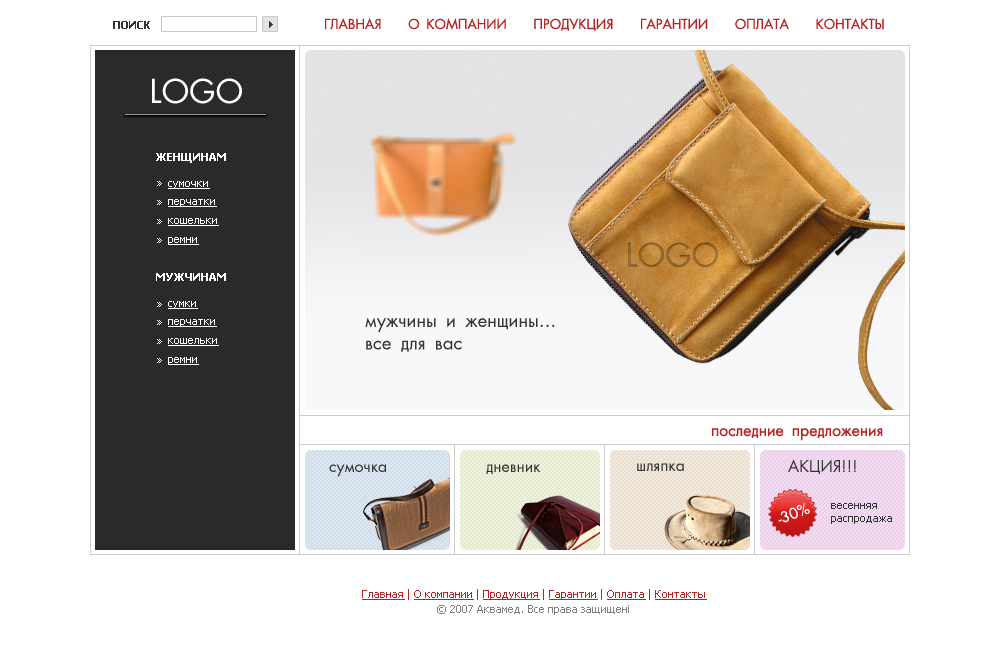Go to Продукция in the top navigation

pyautogui.click(x=573, y=24)
